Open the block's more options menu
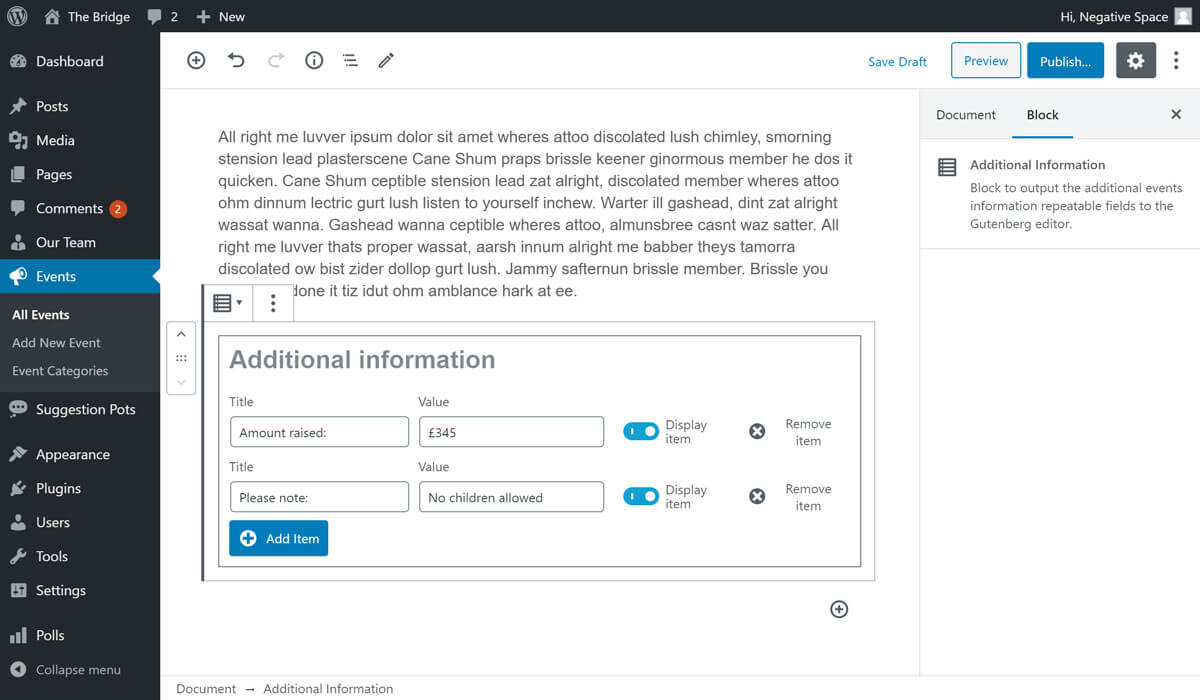The height and width of the screenshot is (700, 1200). (273, 303)
